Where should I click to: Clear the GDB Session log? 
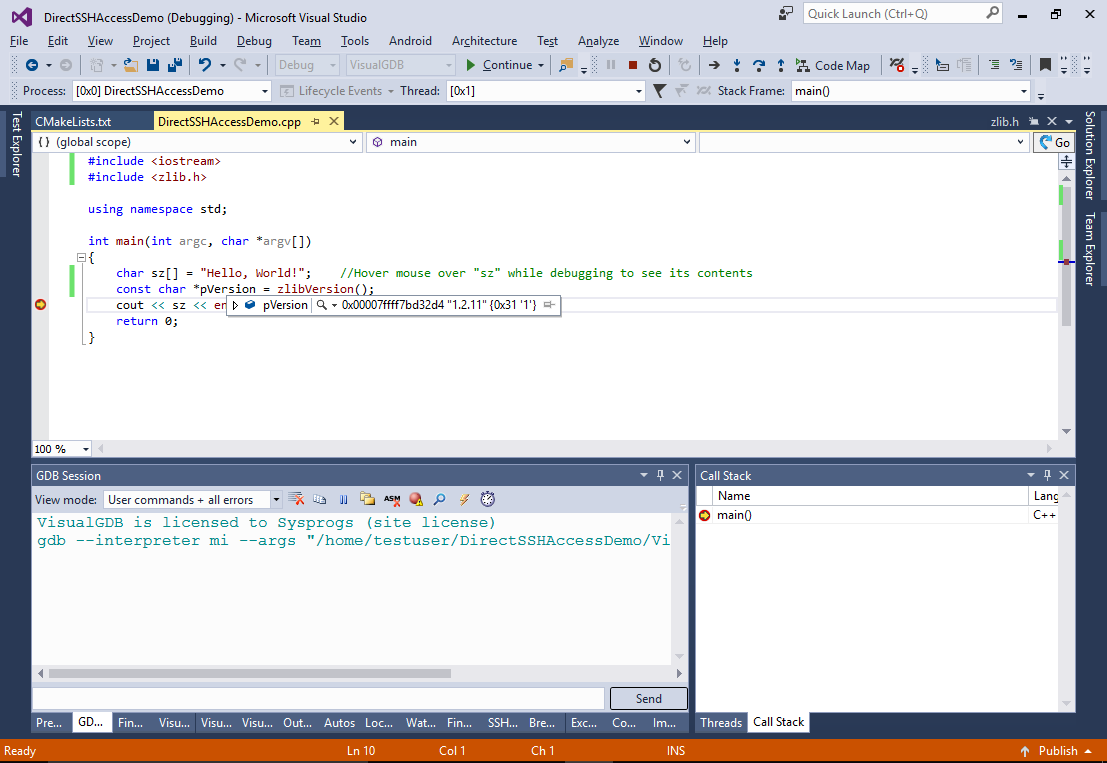click(x=296, y=499)
